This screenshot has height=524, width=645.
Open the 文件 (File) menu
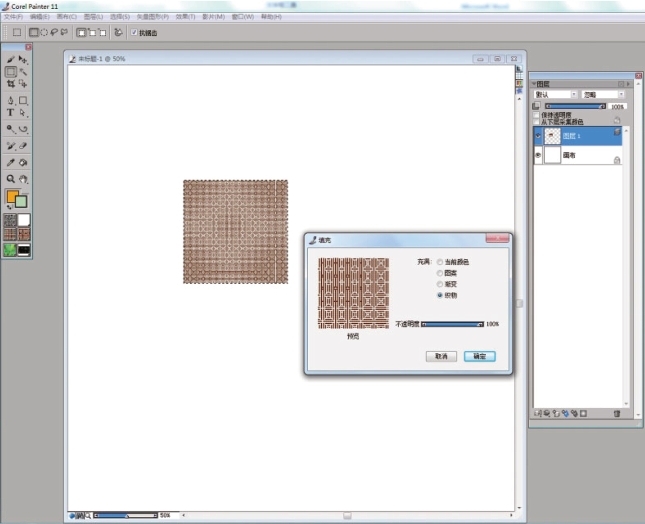tap(13, 17)
